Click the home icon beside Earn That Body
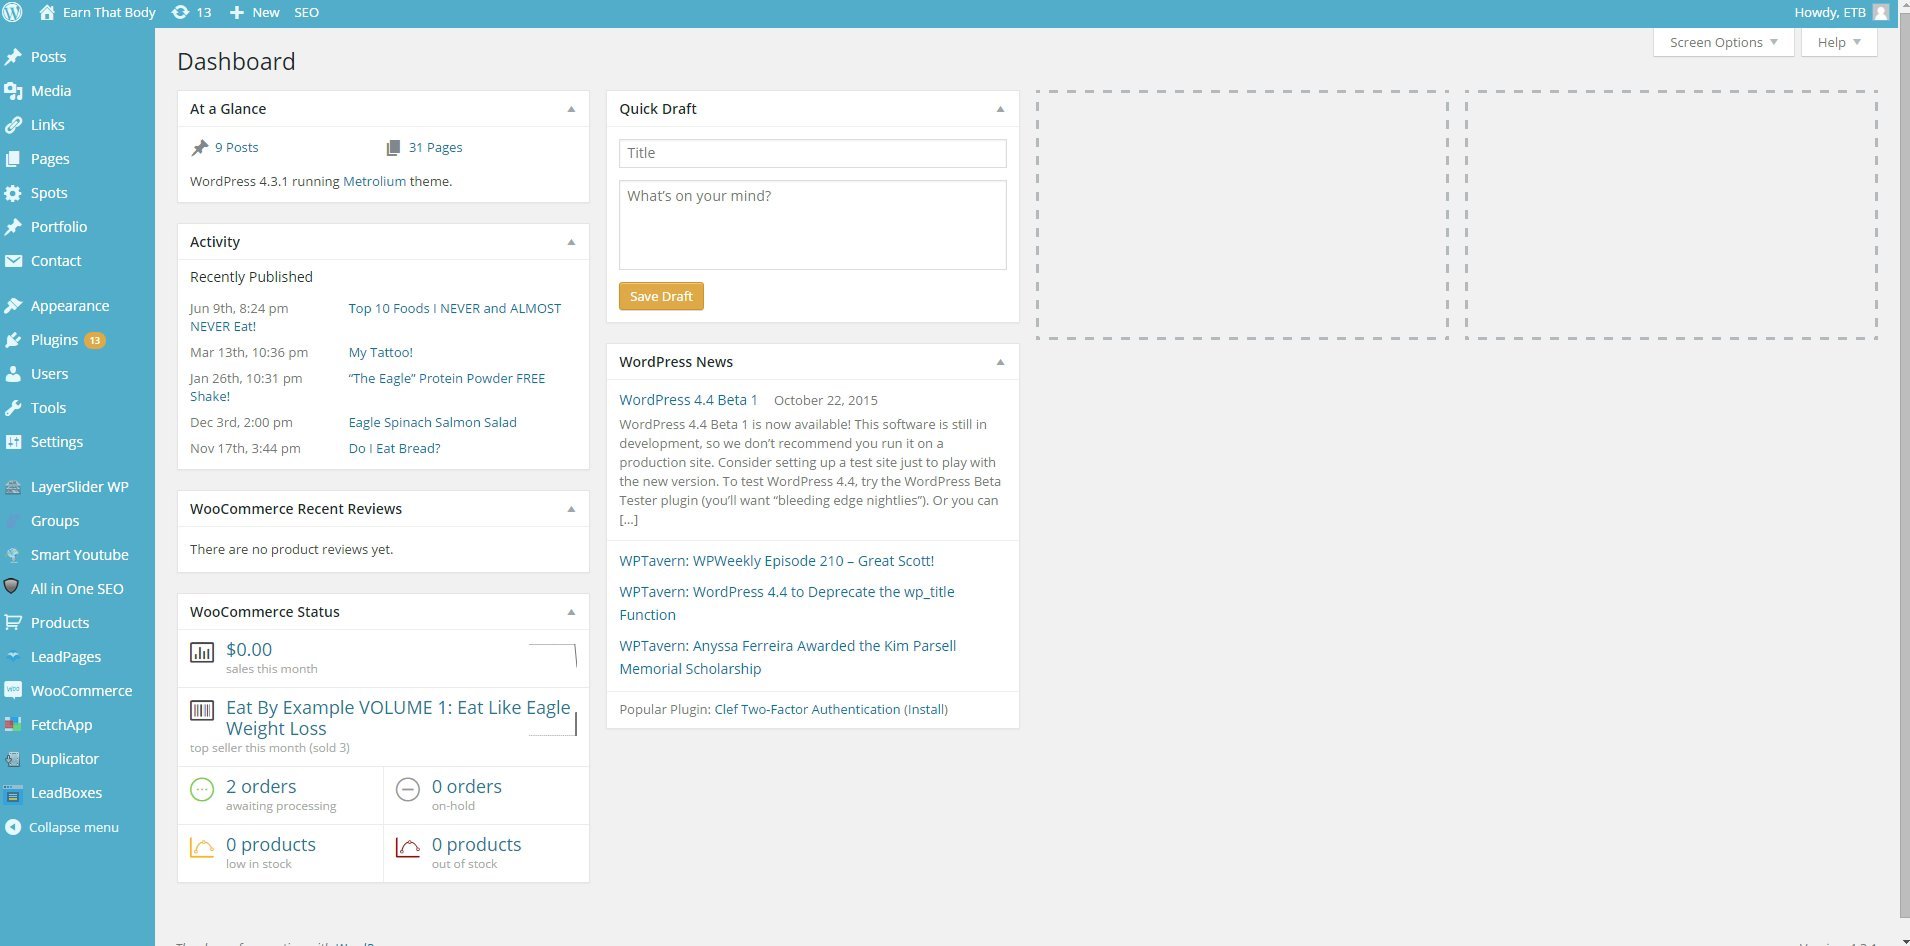 click(47, 13)
